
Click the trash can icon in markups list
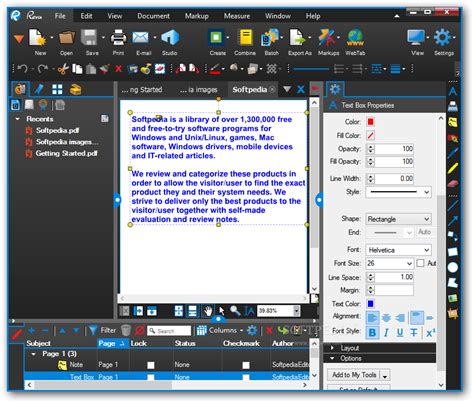point(126,330)
